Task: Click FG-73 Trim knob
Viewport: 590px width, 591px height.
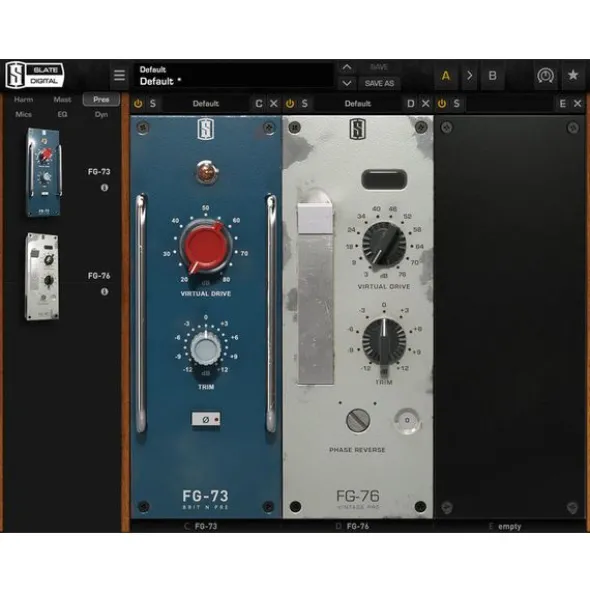Action: 205,348
